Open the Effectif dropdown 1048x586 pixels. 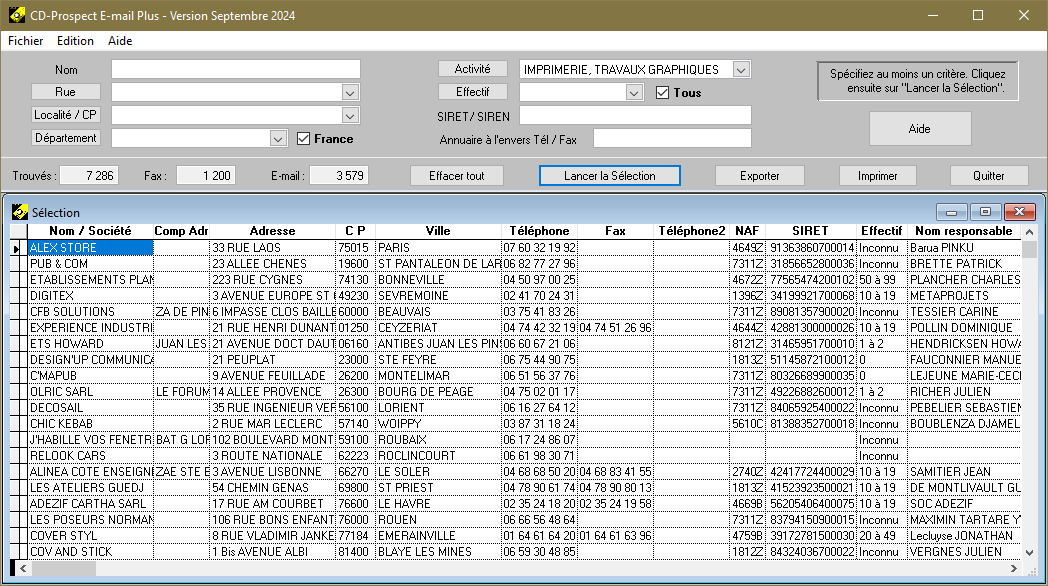[x=634, y=93]
